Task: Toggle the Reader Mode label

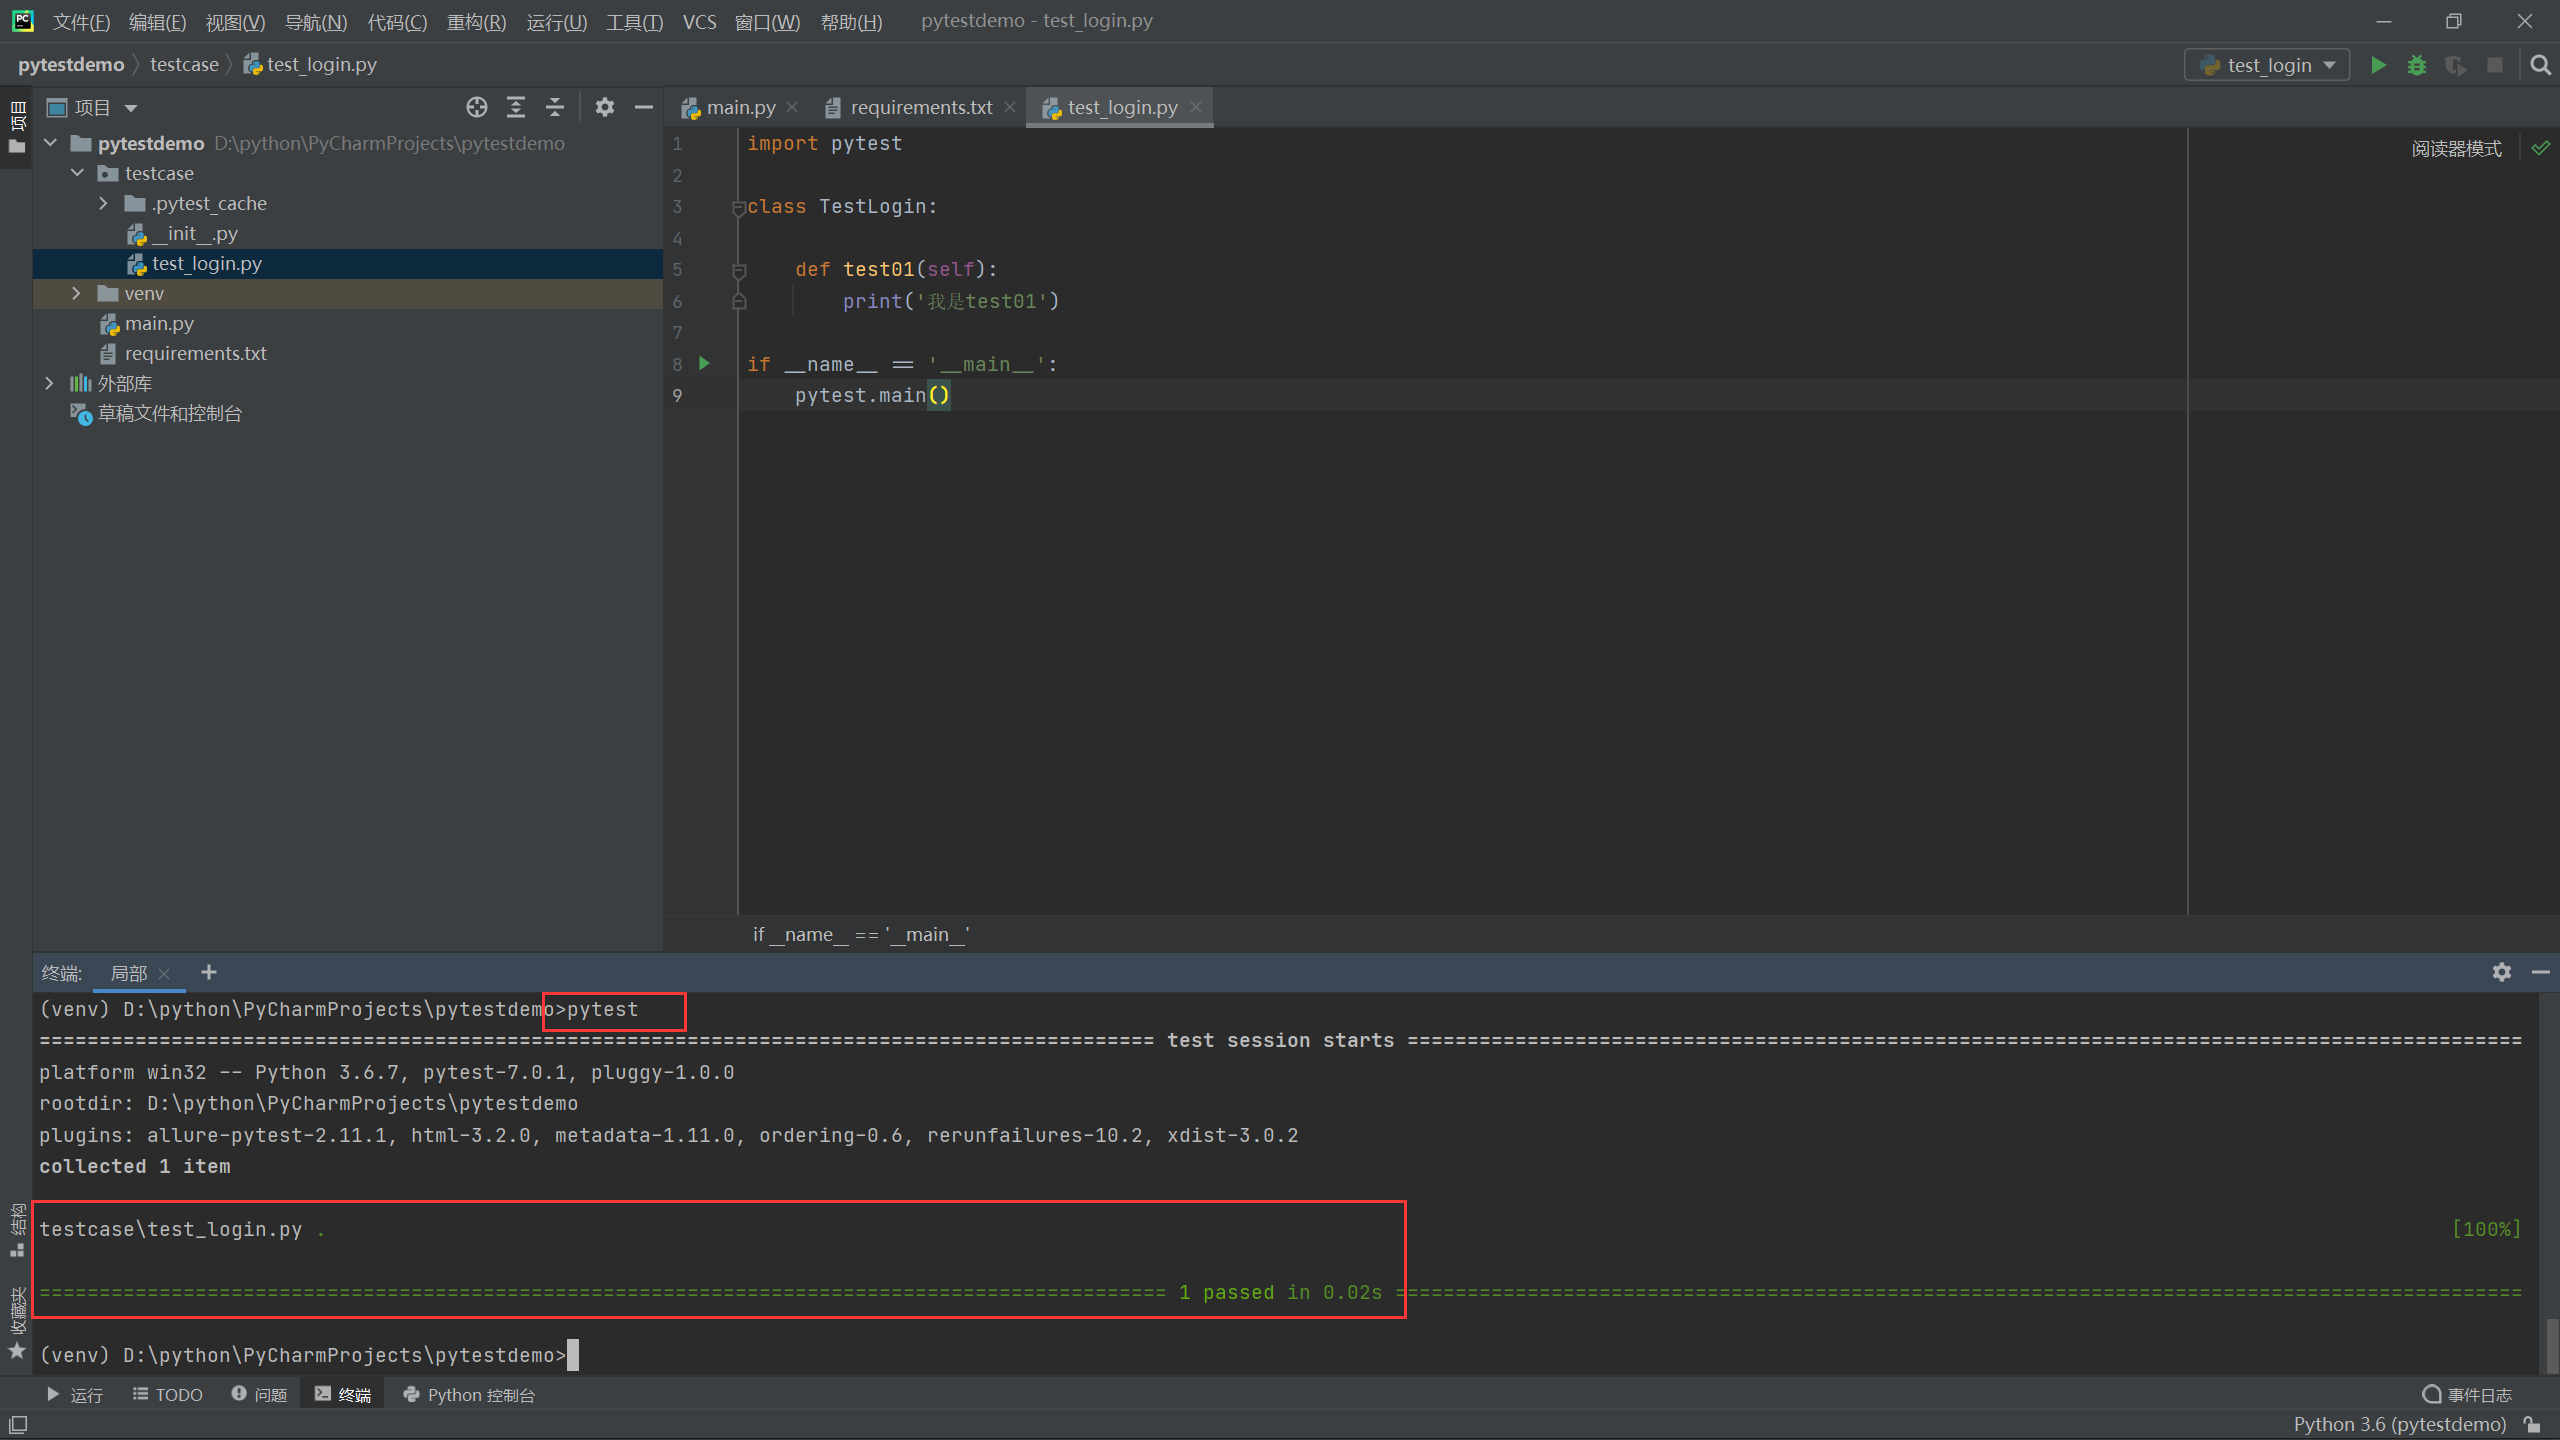Action: (x=2456, y=149)
